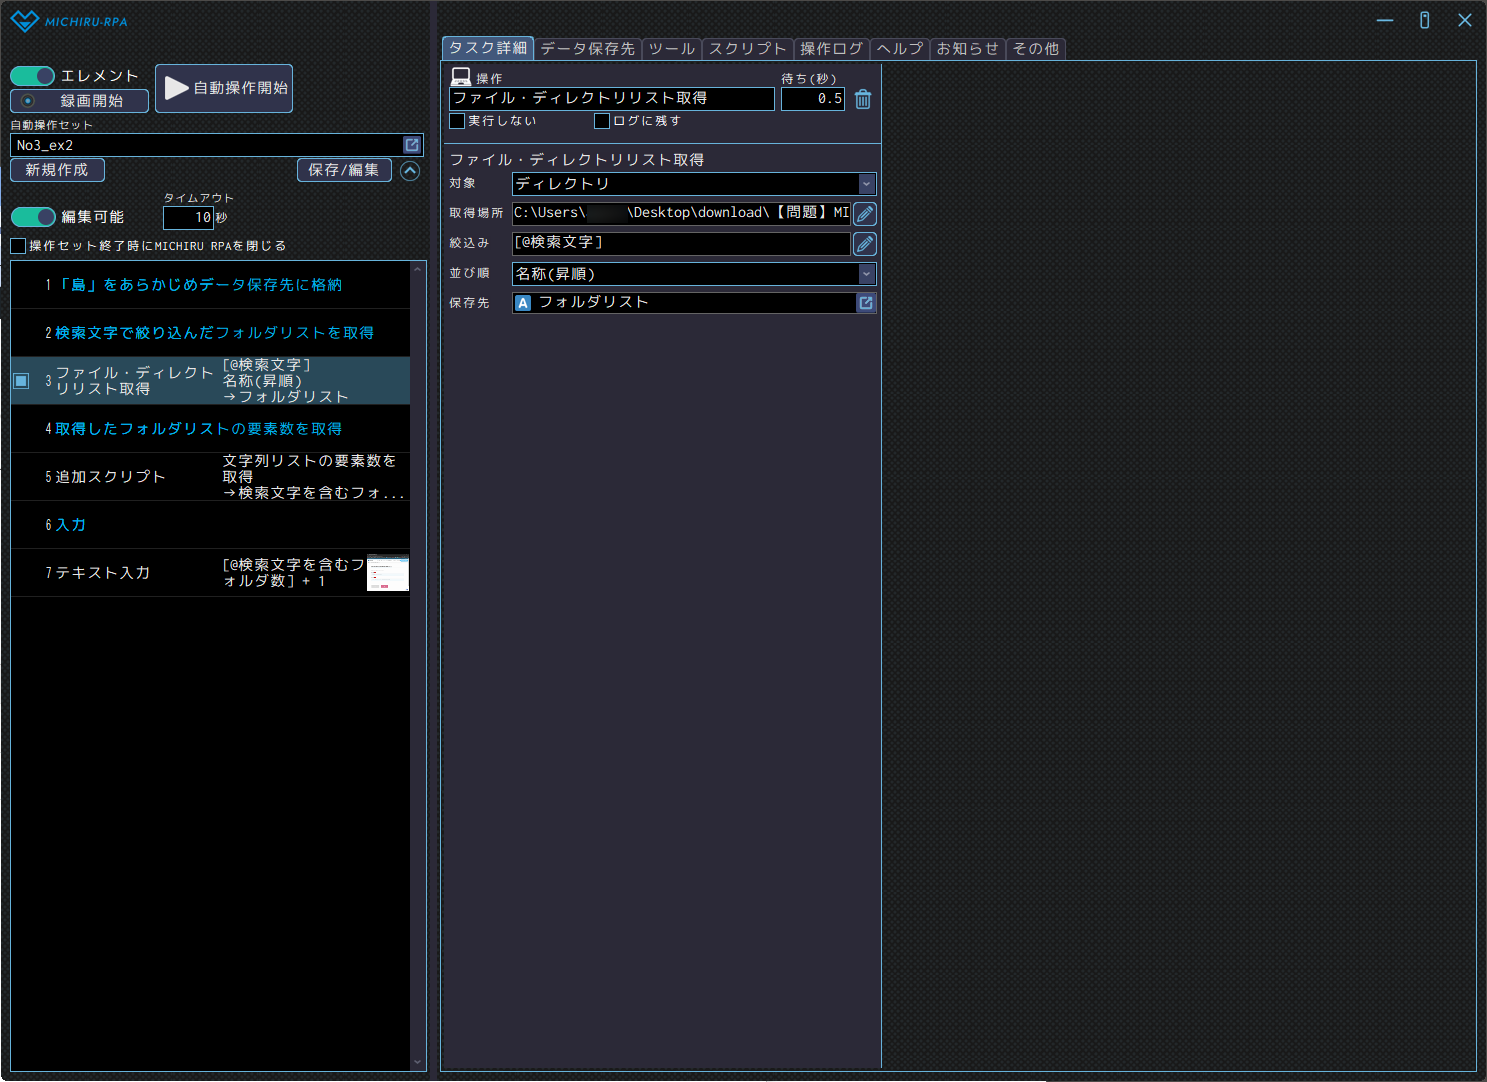Tick 操作セット終了時にMICHIRU RPAを閉じる checkbox

18,246
